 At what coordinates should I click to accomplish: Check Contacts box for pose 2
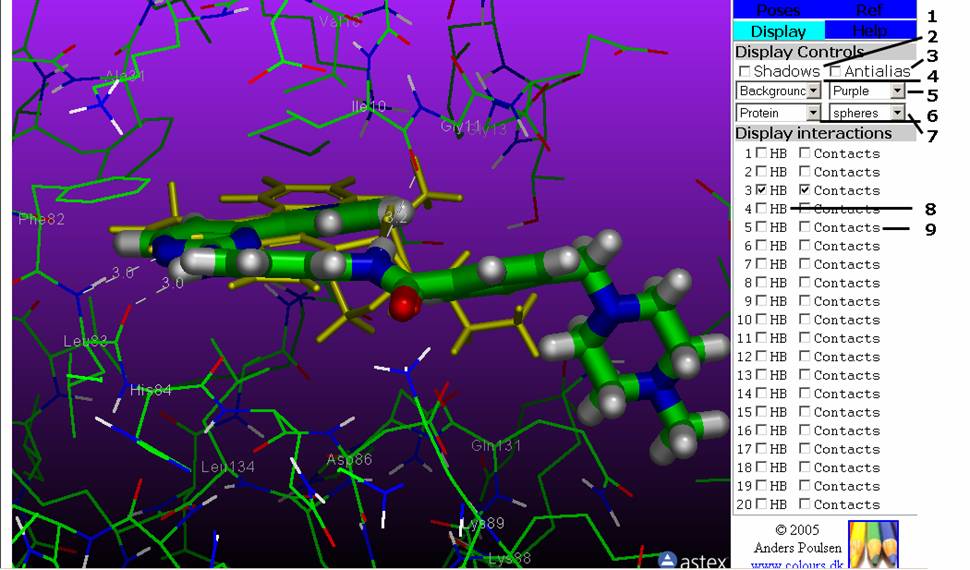tap(804, 171)
